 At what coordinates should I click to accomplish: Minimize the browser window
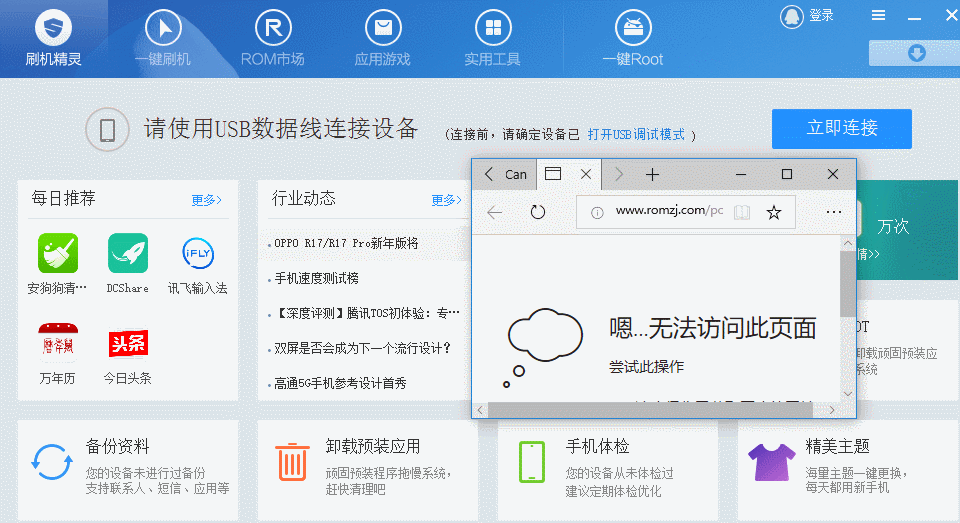(741, 175)
